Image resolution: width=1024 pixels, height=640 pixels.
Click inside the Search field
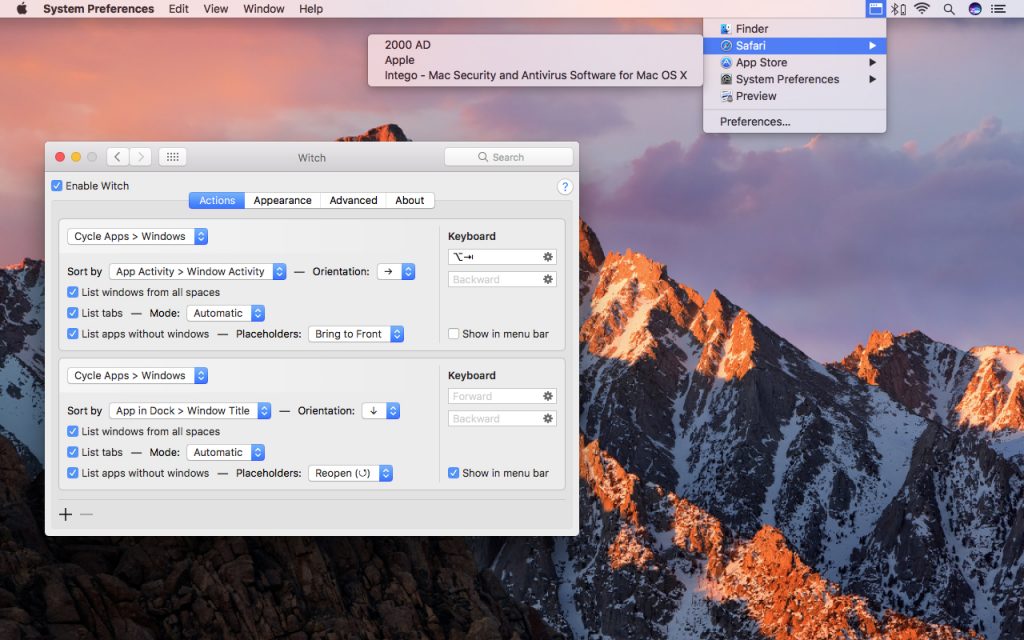(508, 157)
